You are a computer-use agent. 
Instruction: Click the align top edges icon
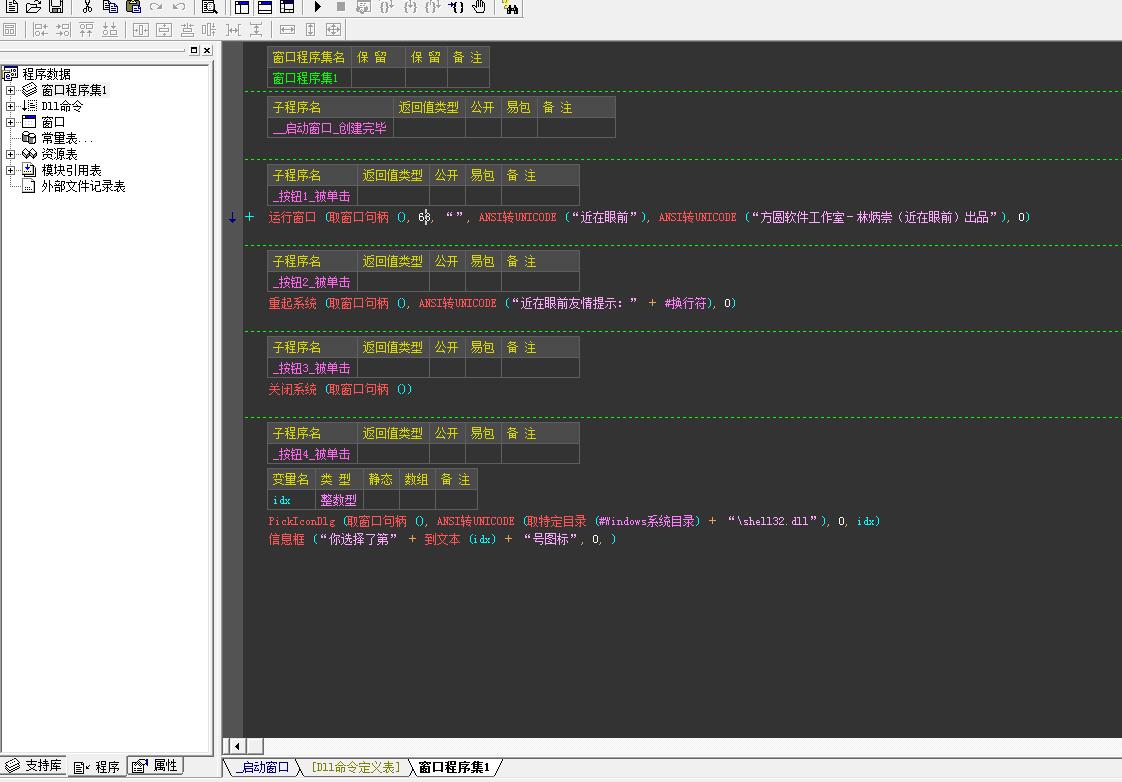point(87,30)
